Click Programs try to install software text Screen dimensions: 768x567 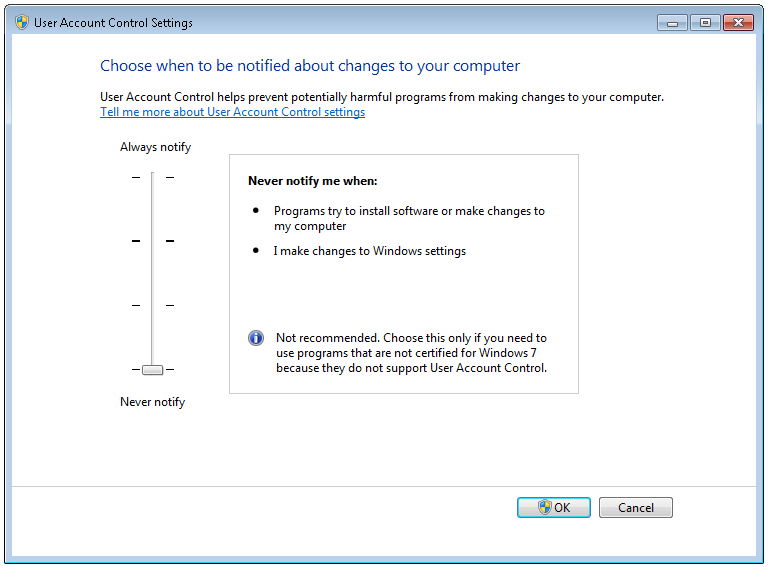[409, 218]
